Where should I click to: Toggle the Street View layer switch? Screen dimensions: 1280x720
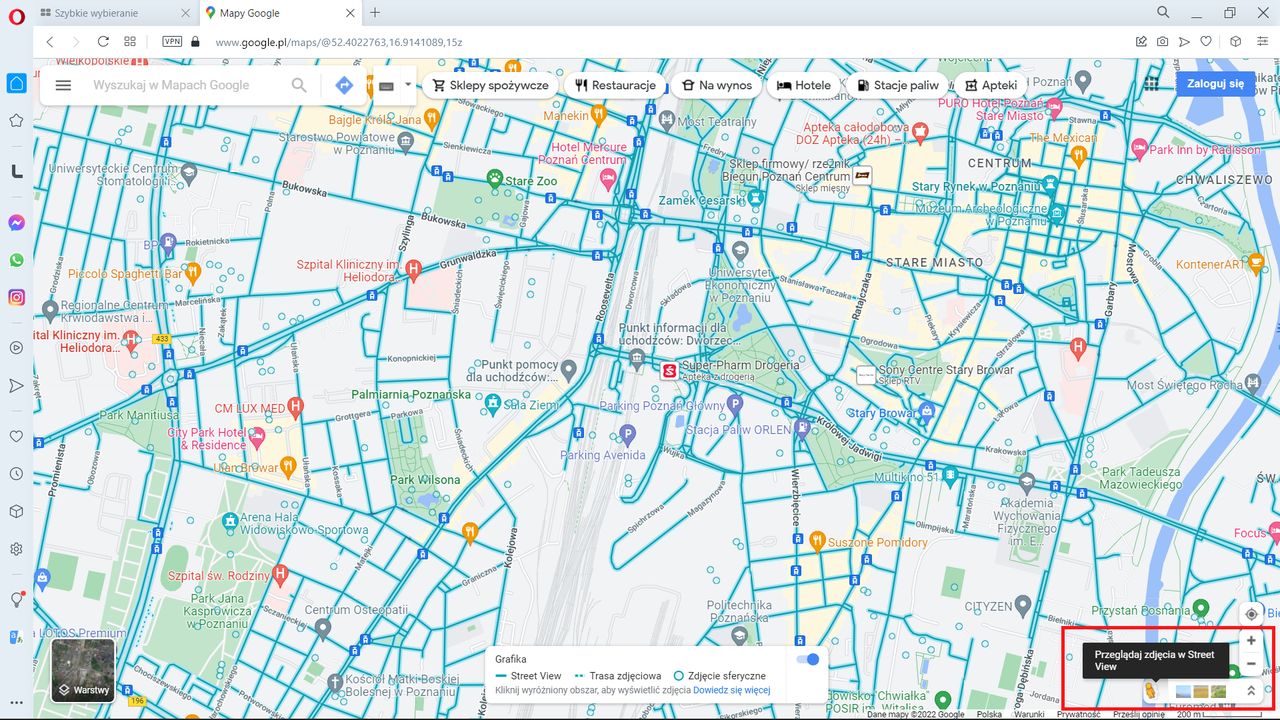tap(808, 659)
